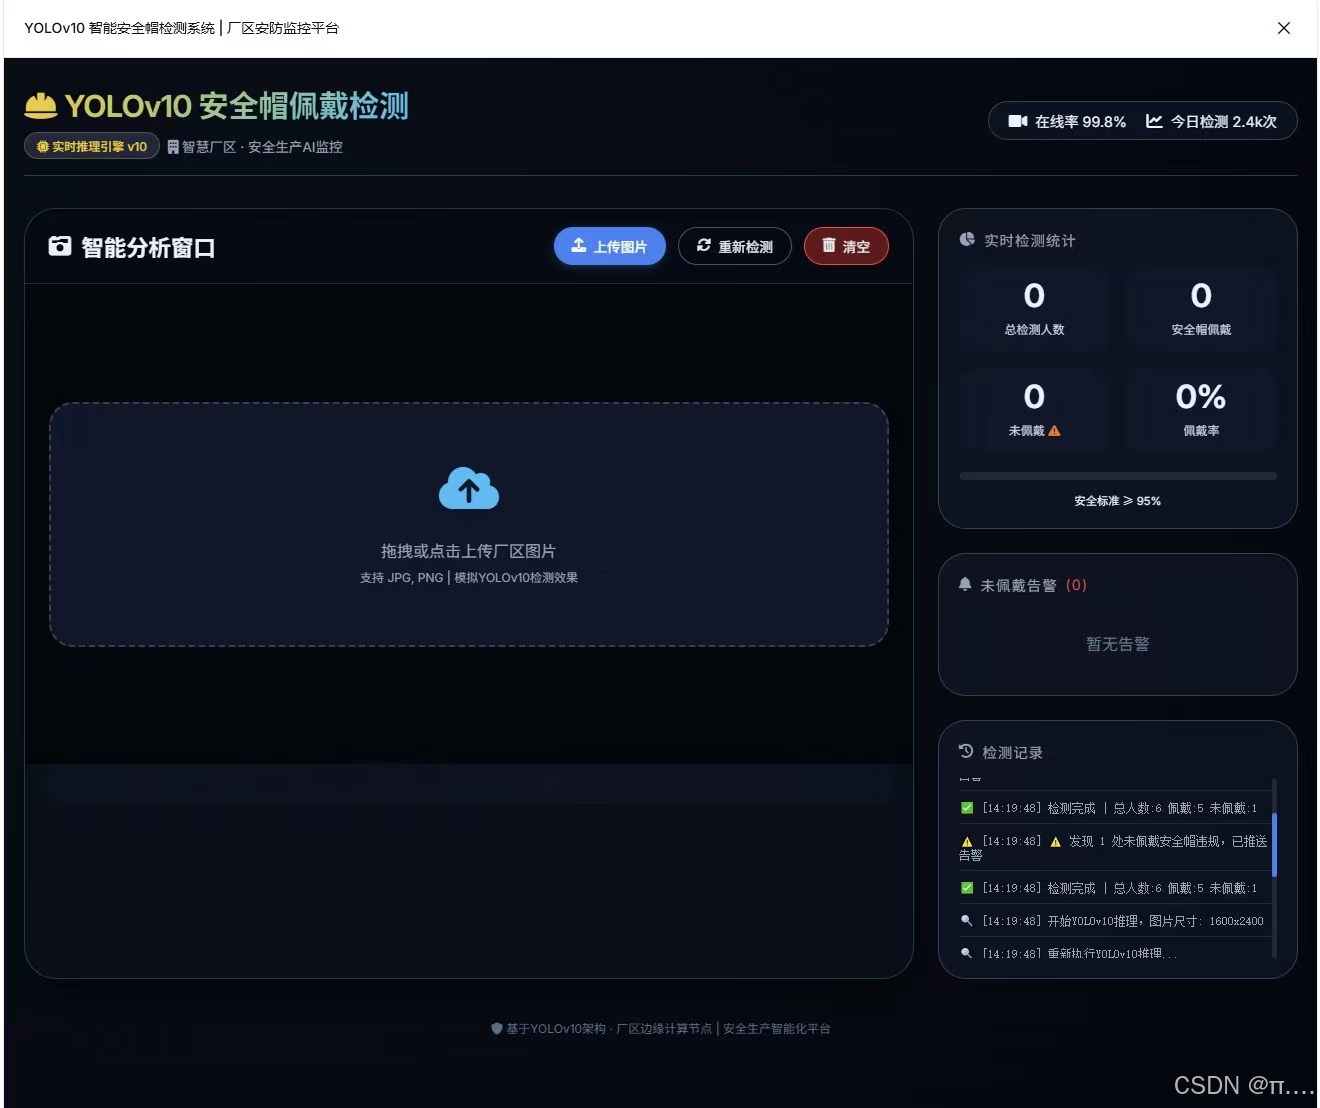Viewport: 1320px width, 1108px height.
Task: Click the log row 开始YOLOv10推理, 图片尺寸 1600x2400
Action: [x=1114, y=921]
